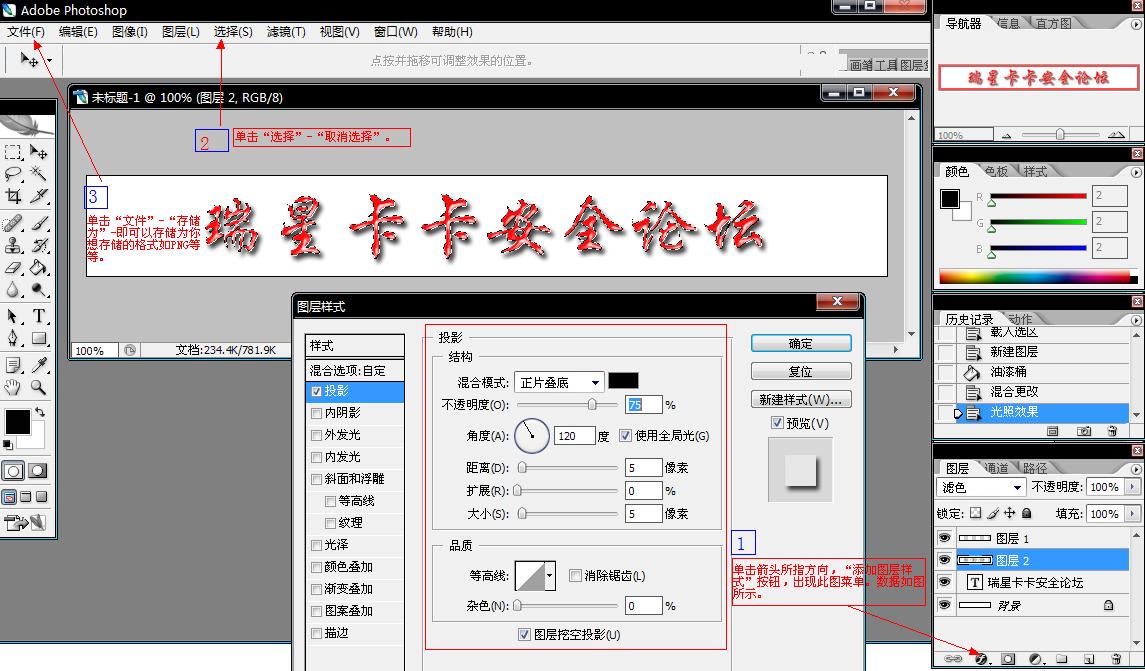Screen dimensions: 1145x671
Task: Select the Rectangular Marquee tool
Action: pyautogui.click(x=12, y=152)
